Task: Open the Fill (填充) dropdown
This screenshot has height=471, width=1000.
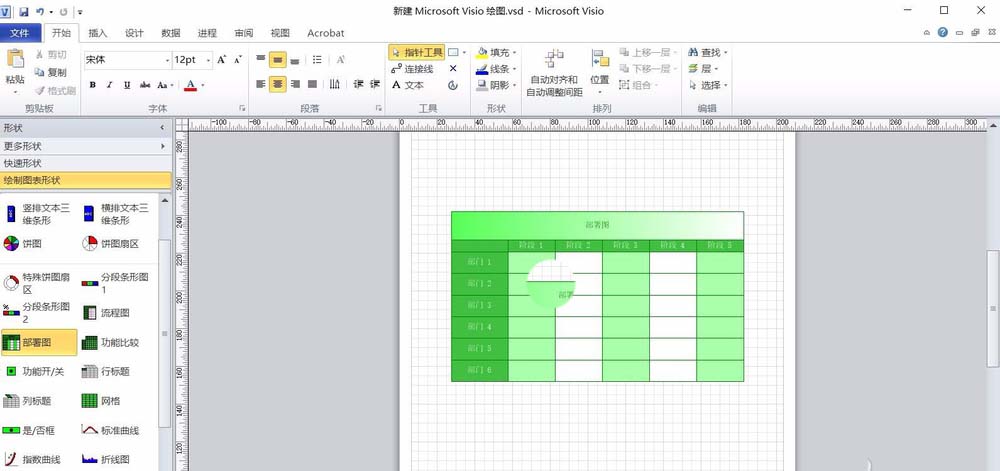Action: [496, 52]
